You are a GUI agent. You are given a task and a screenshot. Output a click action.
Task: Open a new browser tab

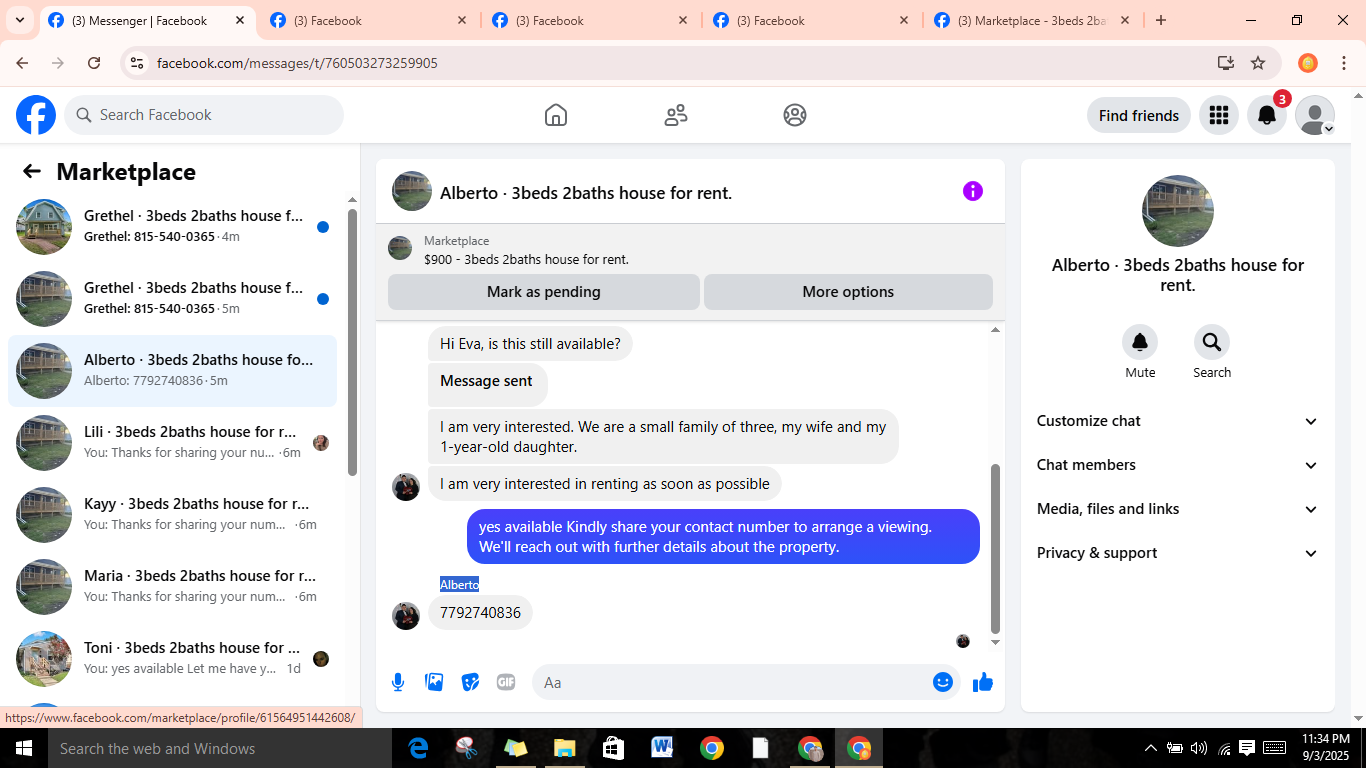1161,20
